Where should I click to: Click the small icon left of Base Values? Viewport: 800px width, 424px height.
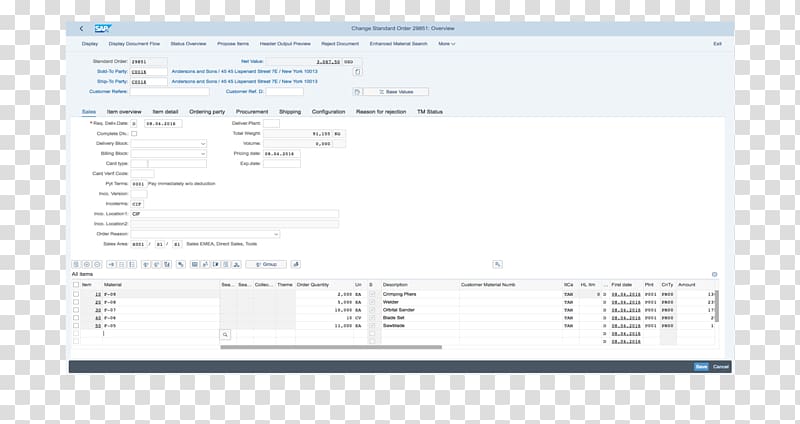[357, 92]
